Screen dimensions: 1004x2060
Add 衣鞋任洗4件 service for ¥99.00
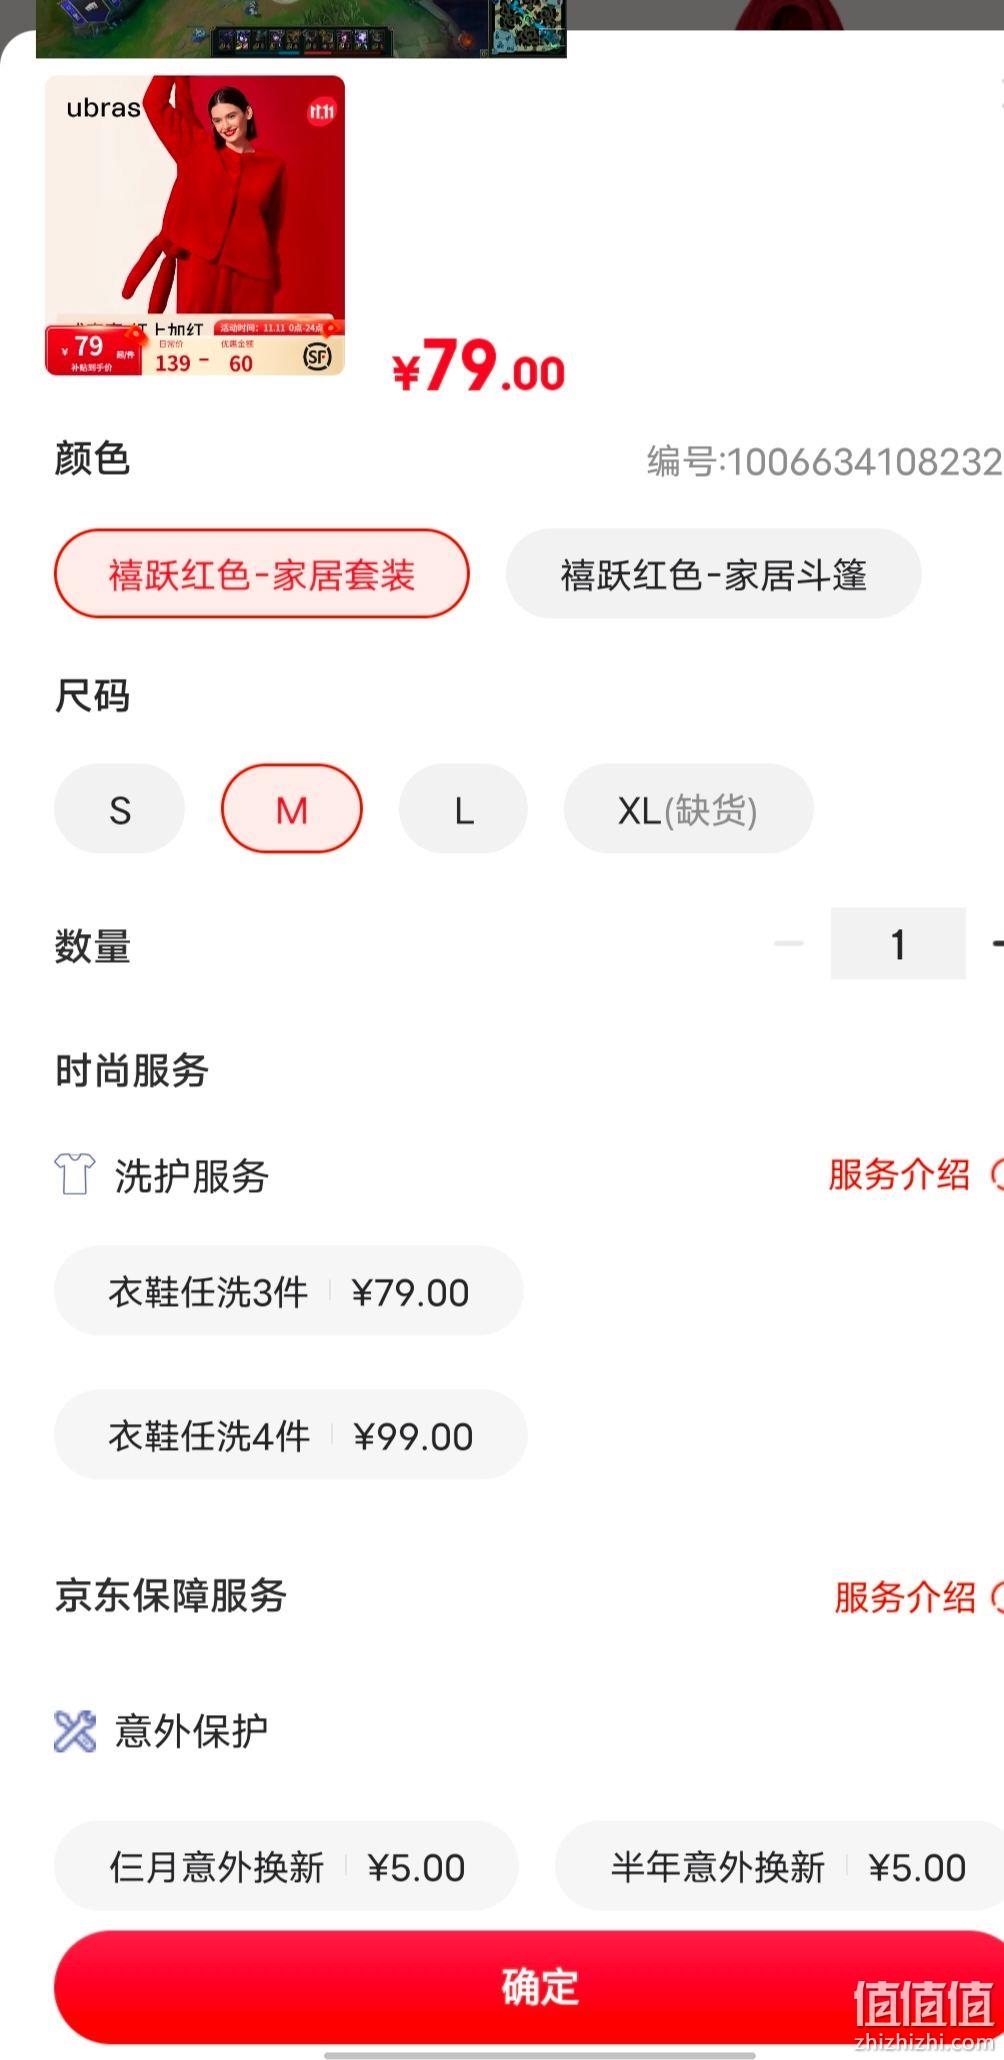pyautogui.click(x=291, y=1435)
